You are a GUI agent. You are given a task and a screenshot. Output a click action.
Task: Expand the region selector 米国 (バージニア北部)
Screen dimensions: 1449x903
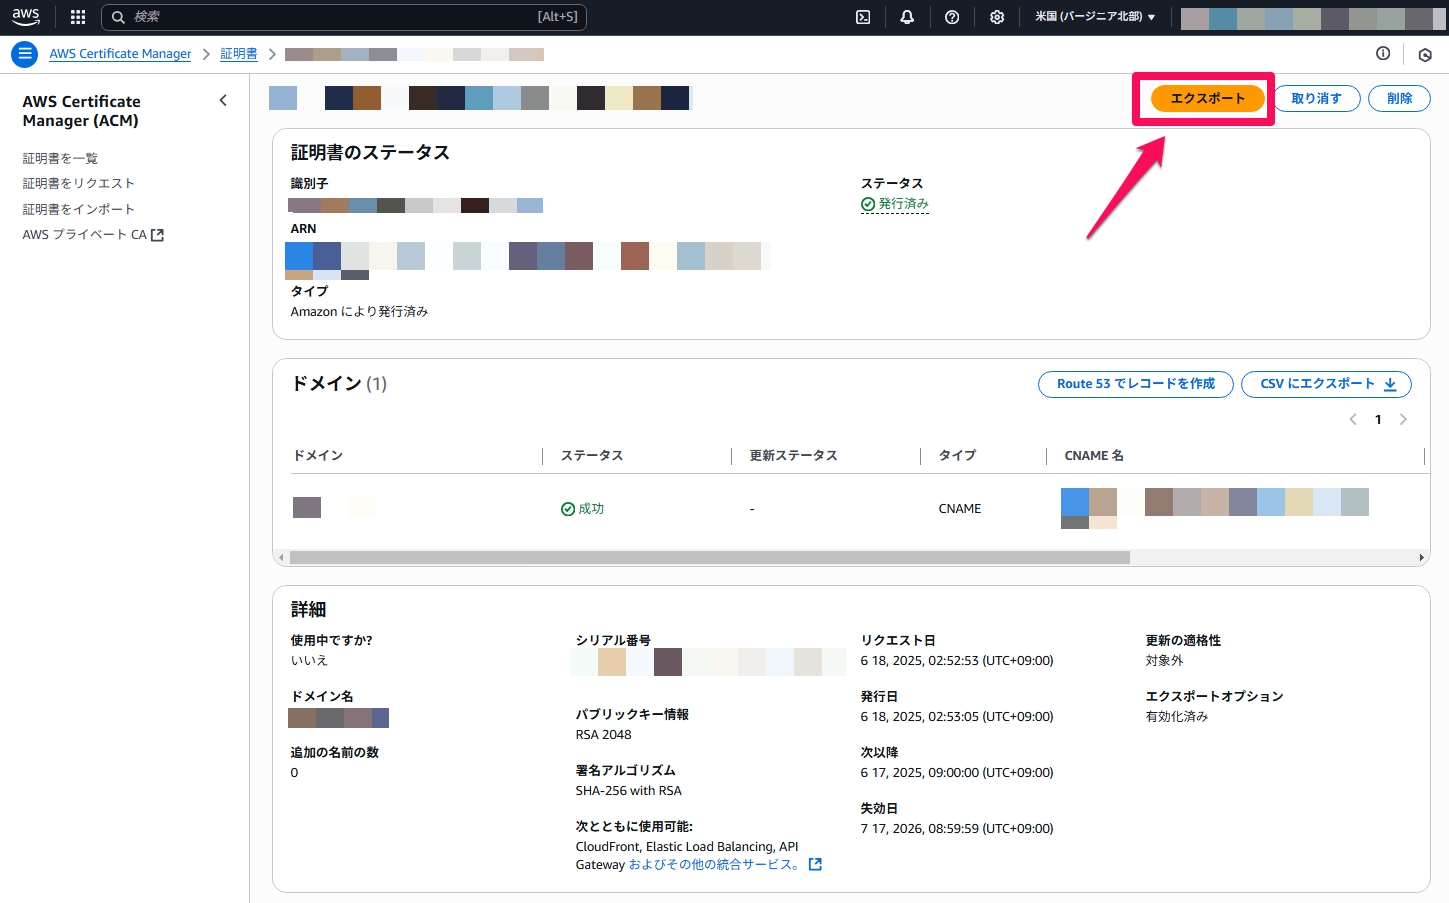click(1095, 17)
